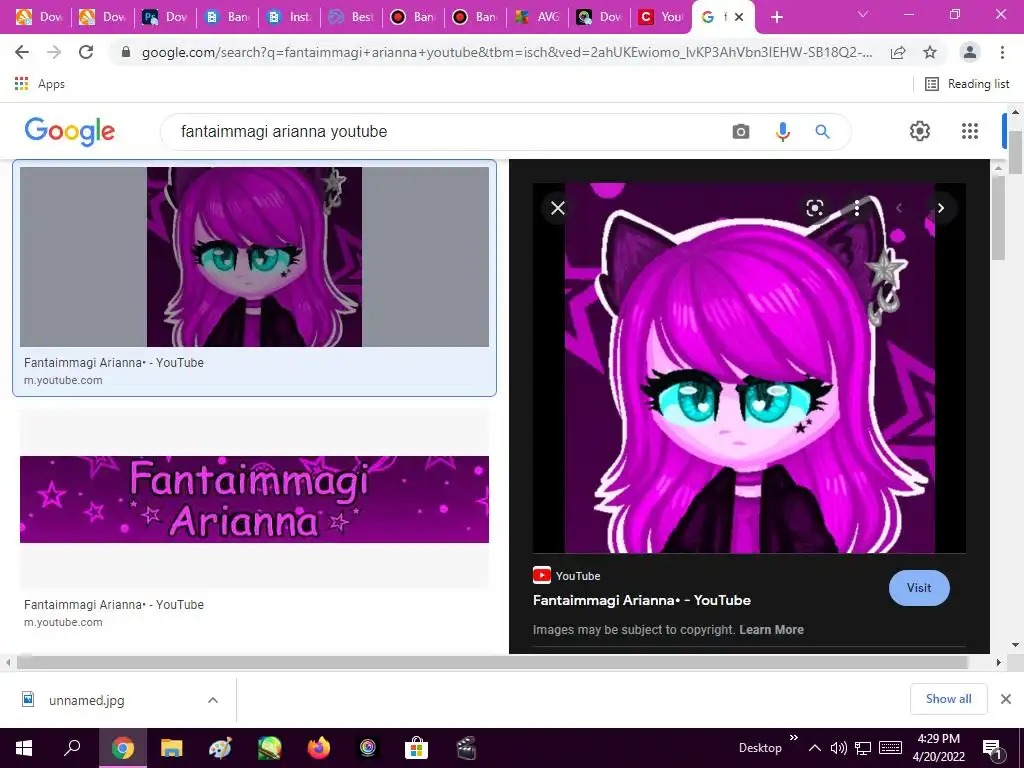Viewport: 1024px width, 768px height.
Task: Switch to the YouTube tab
Action: tap(661, 17)
